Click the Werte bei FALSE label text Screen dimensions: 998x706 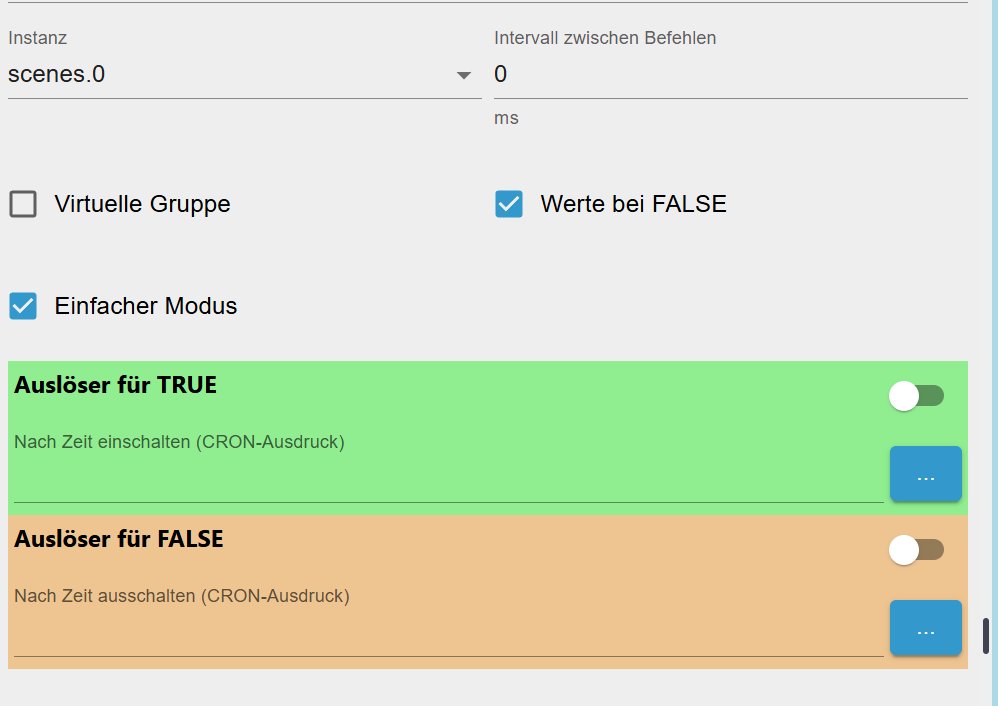[x=633, y=204]
